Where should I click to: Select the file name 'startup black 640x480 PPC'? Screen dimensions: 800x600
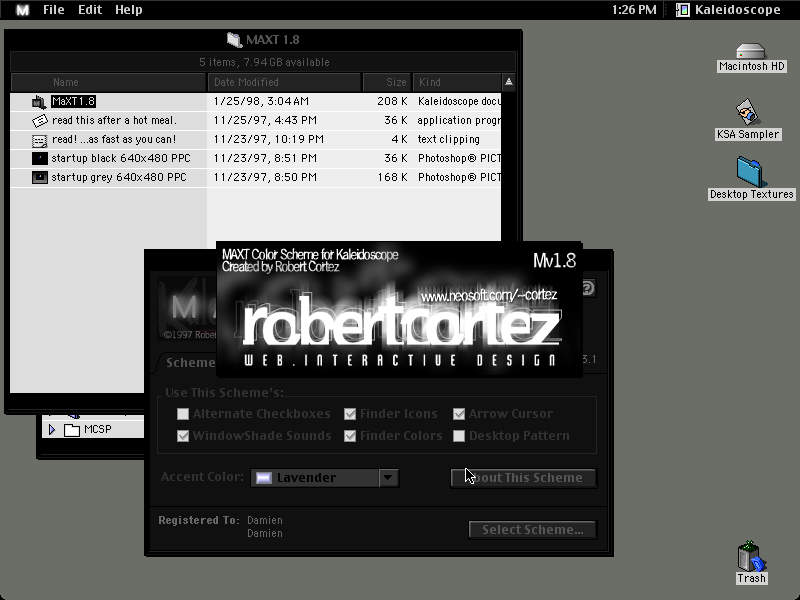pyautogui.click(x=121, y=159)
